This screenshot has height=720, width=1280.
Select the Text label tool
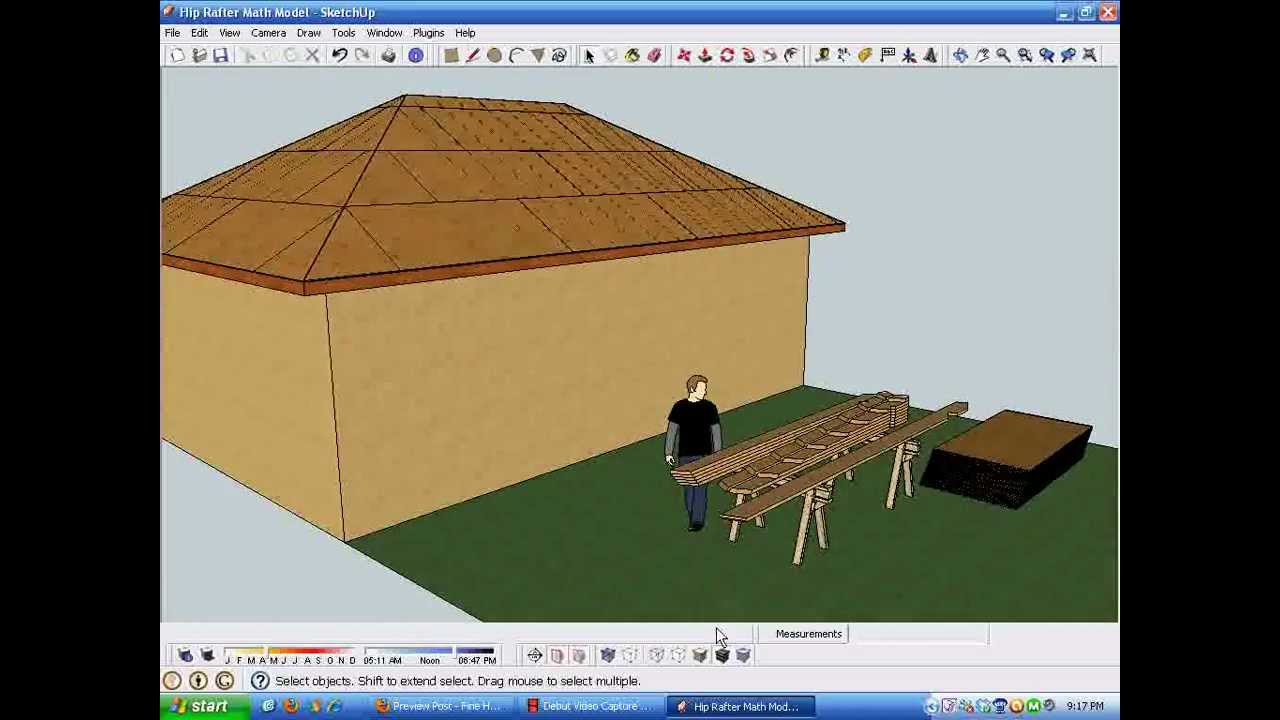point(887,56)
